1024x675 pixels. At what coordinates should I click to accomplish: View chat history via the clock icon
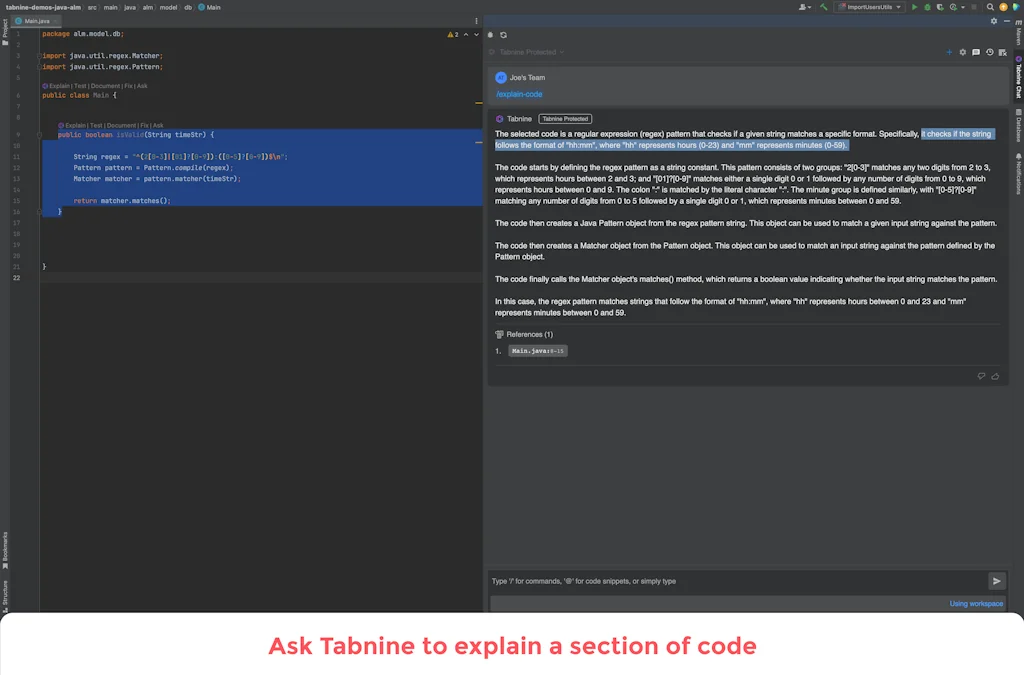pyautogui.click(x=990, y=51)
